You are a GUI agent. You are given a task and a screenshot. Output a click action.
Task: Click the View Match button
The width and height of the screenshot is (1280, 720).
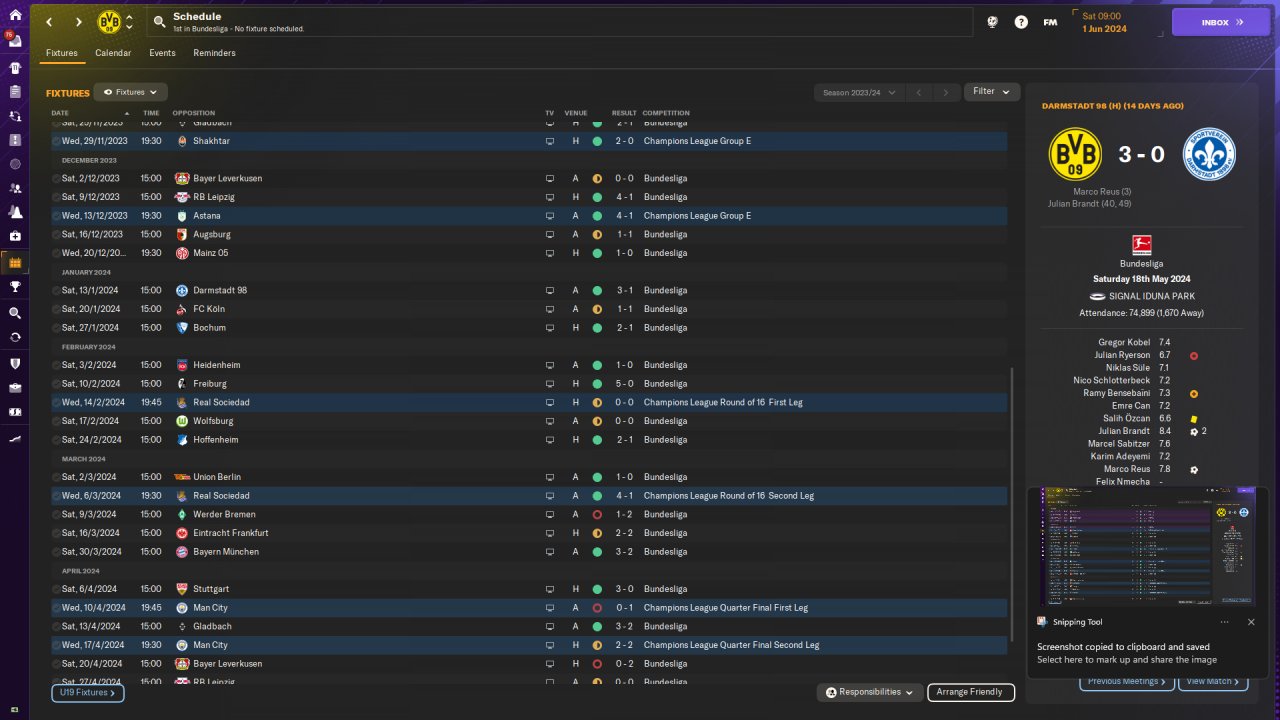tap(1214, 681)
